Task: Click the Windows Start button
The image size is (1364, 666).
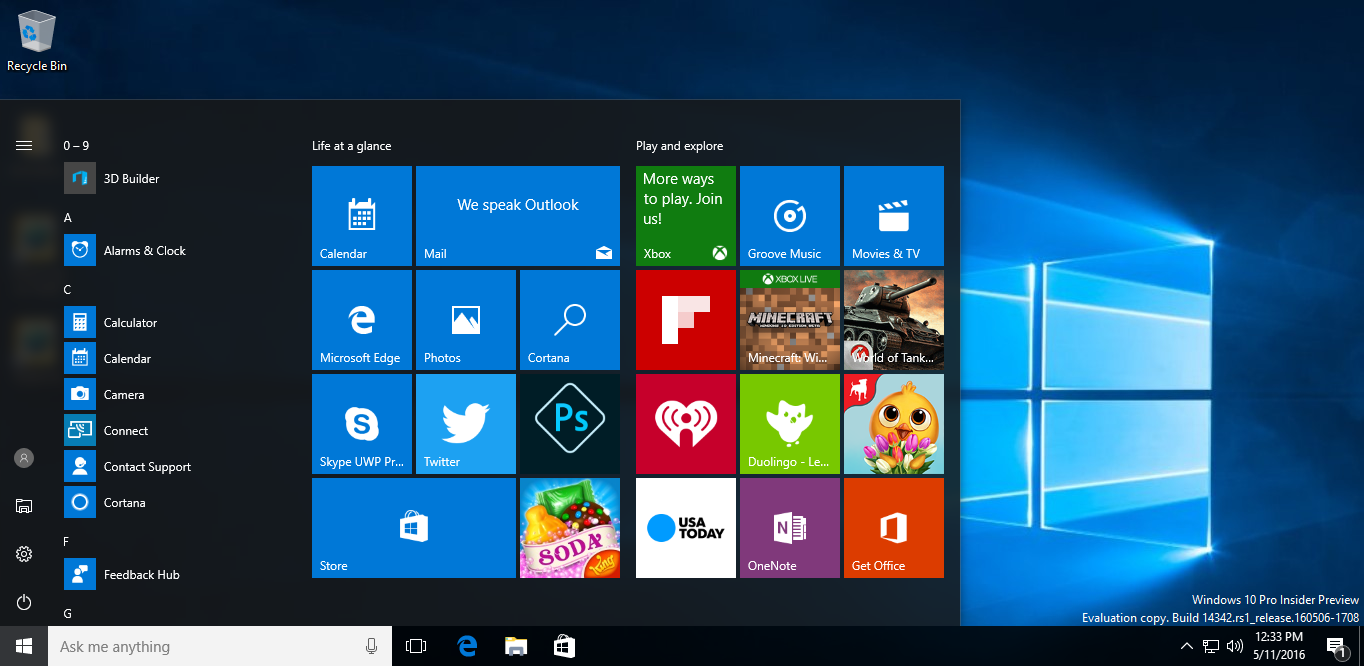Action: coord(24,646)
